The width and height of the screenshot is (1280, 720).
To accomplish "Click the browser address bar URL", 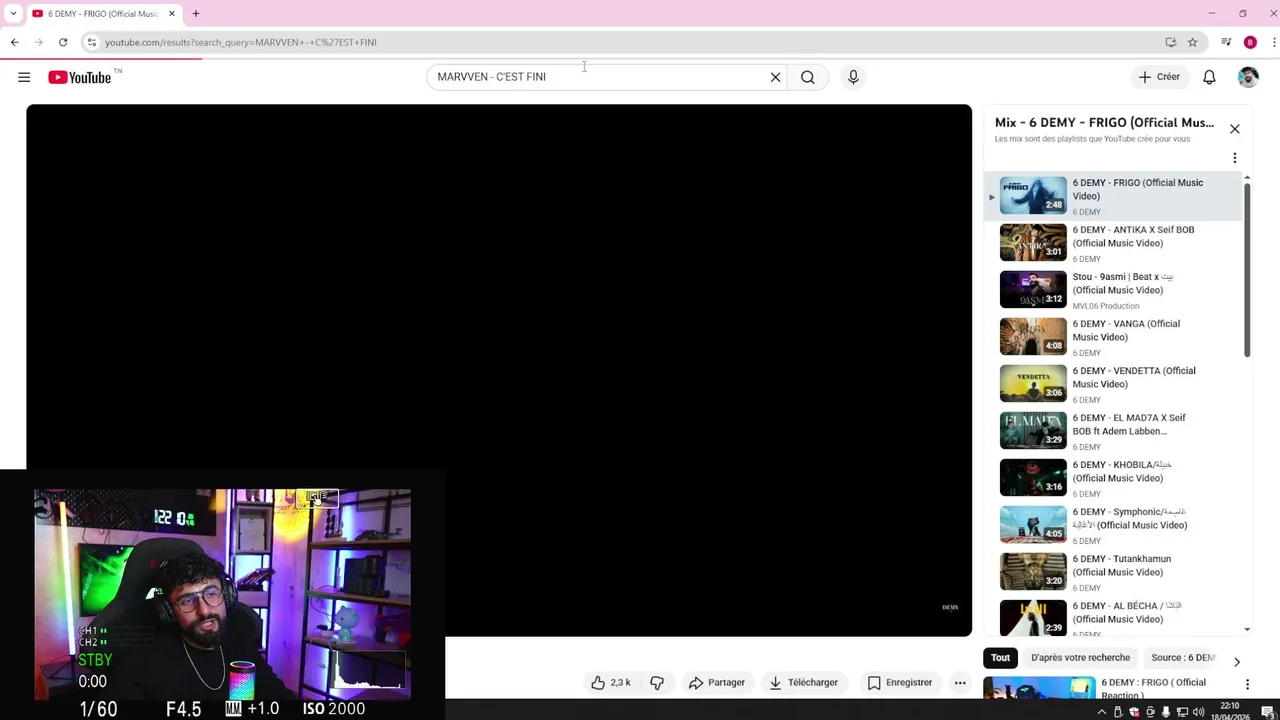I will [x=241, y=42].
